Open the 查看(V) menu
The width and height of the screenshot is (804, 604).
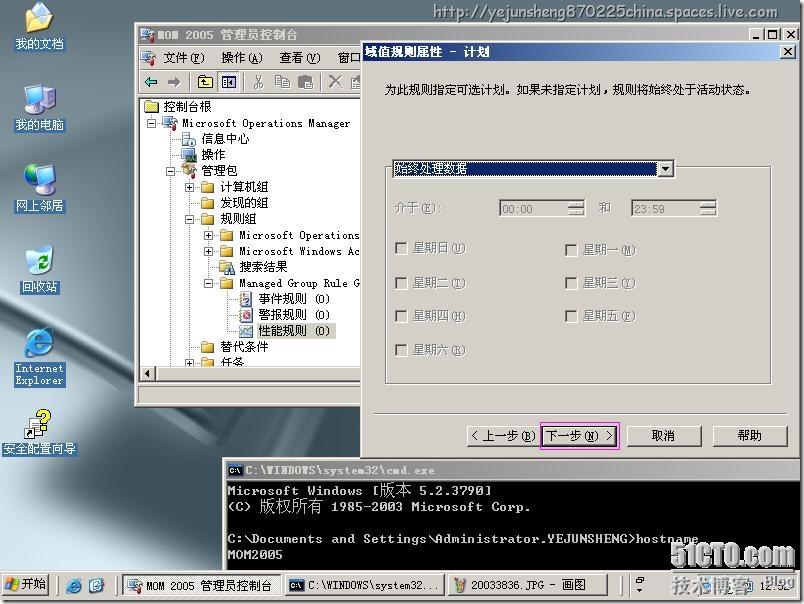299,58
